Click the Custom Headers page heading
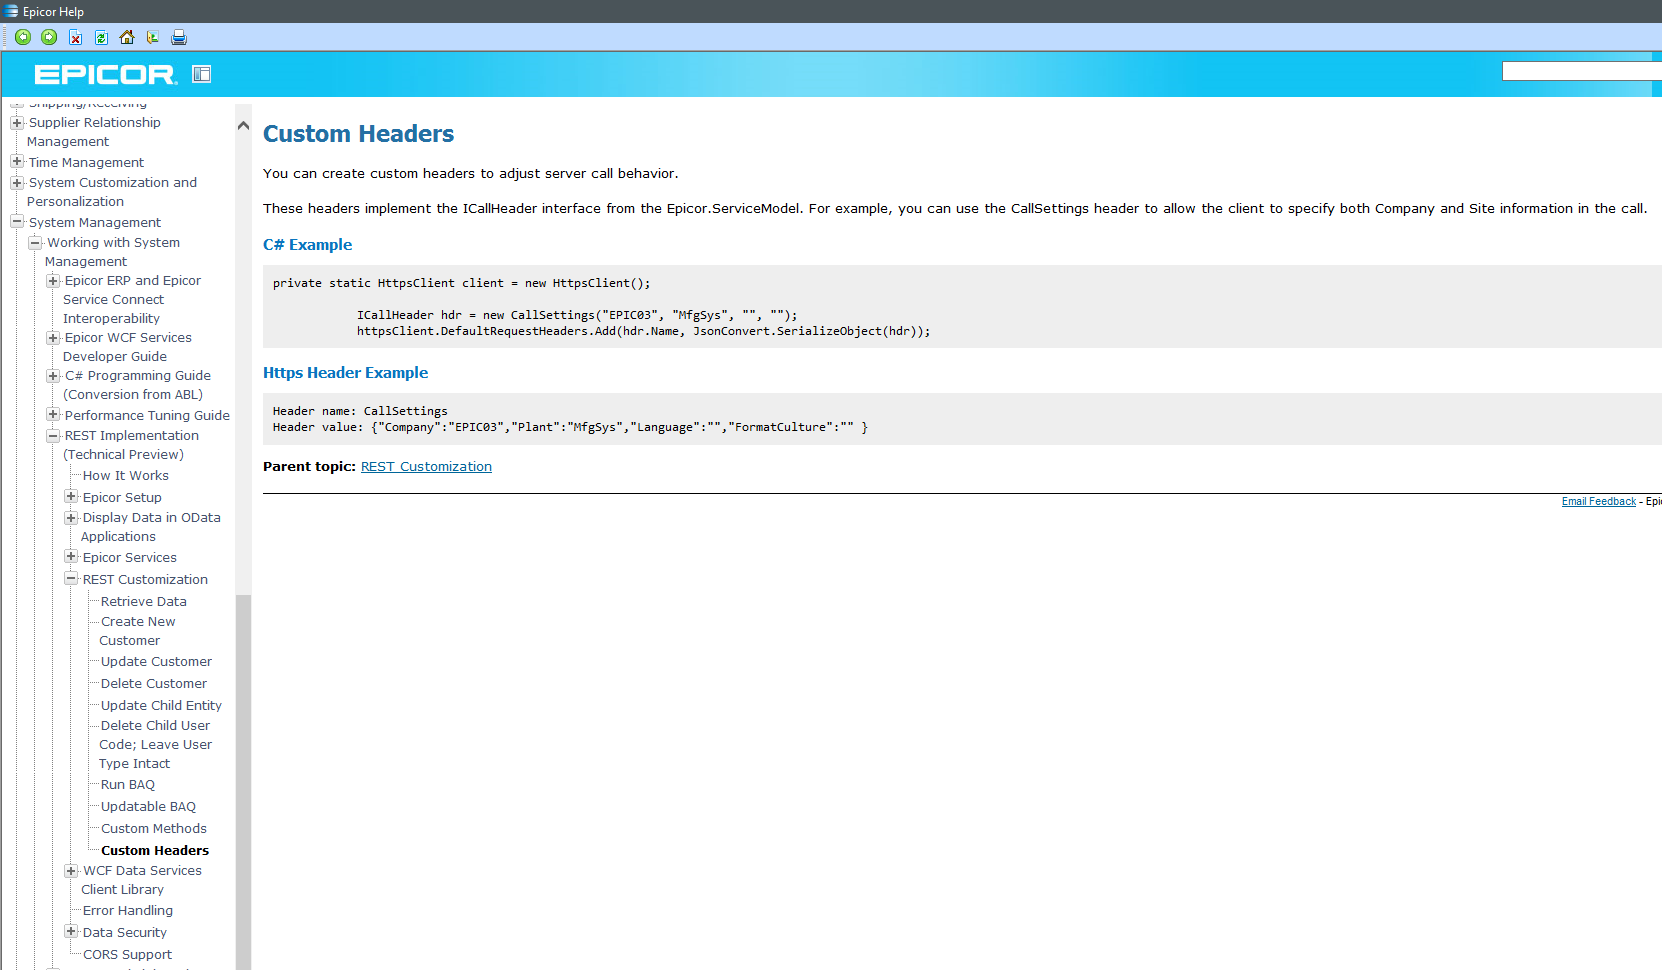1662x970 pixels. click(358, 134)
